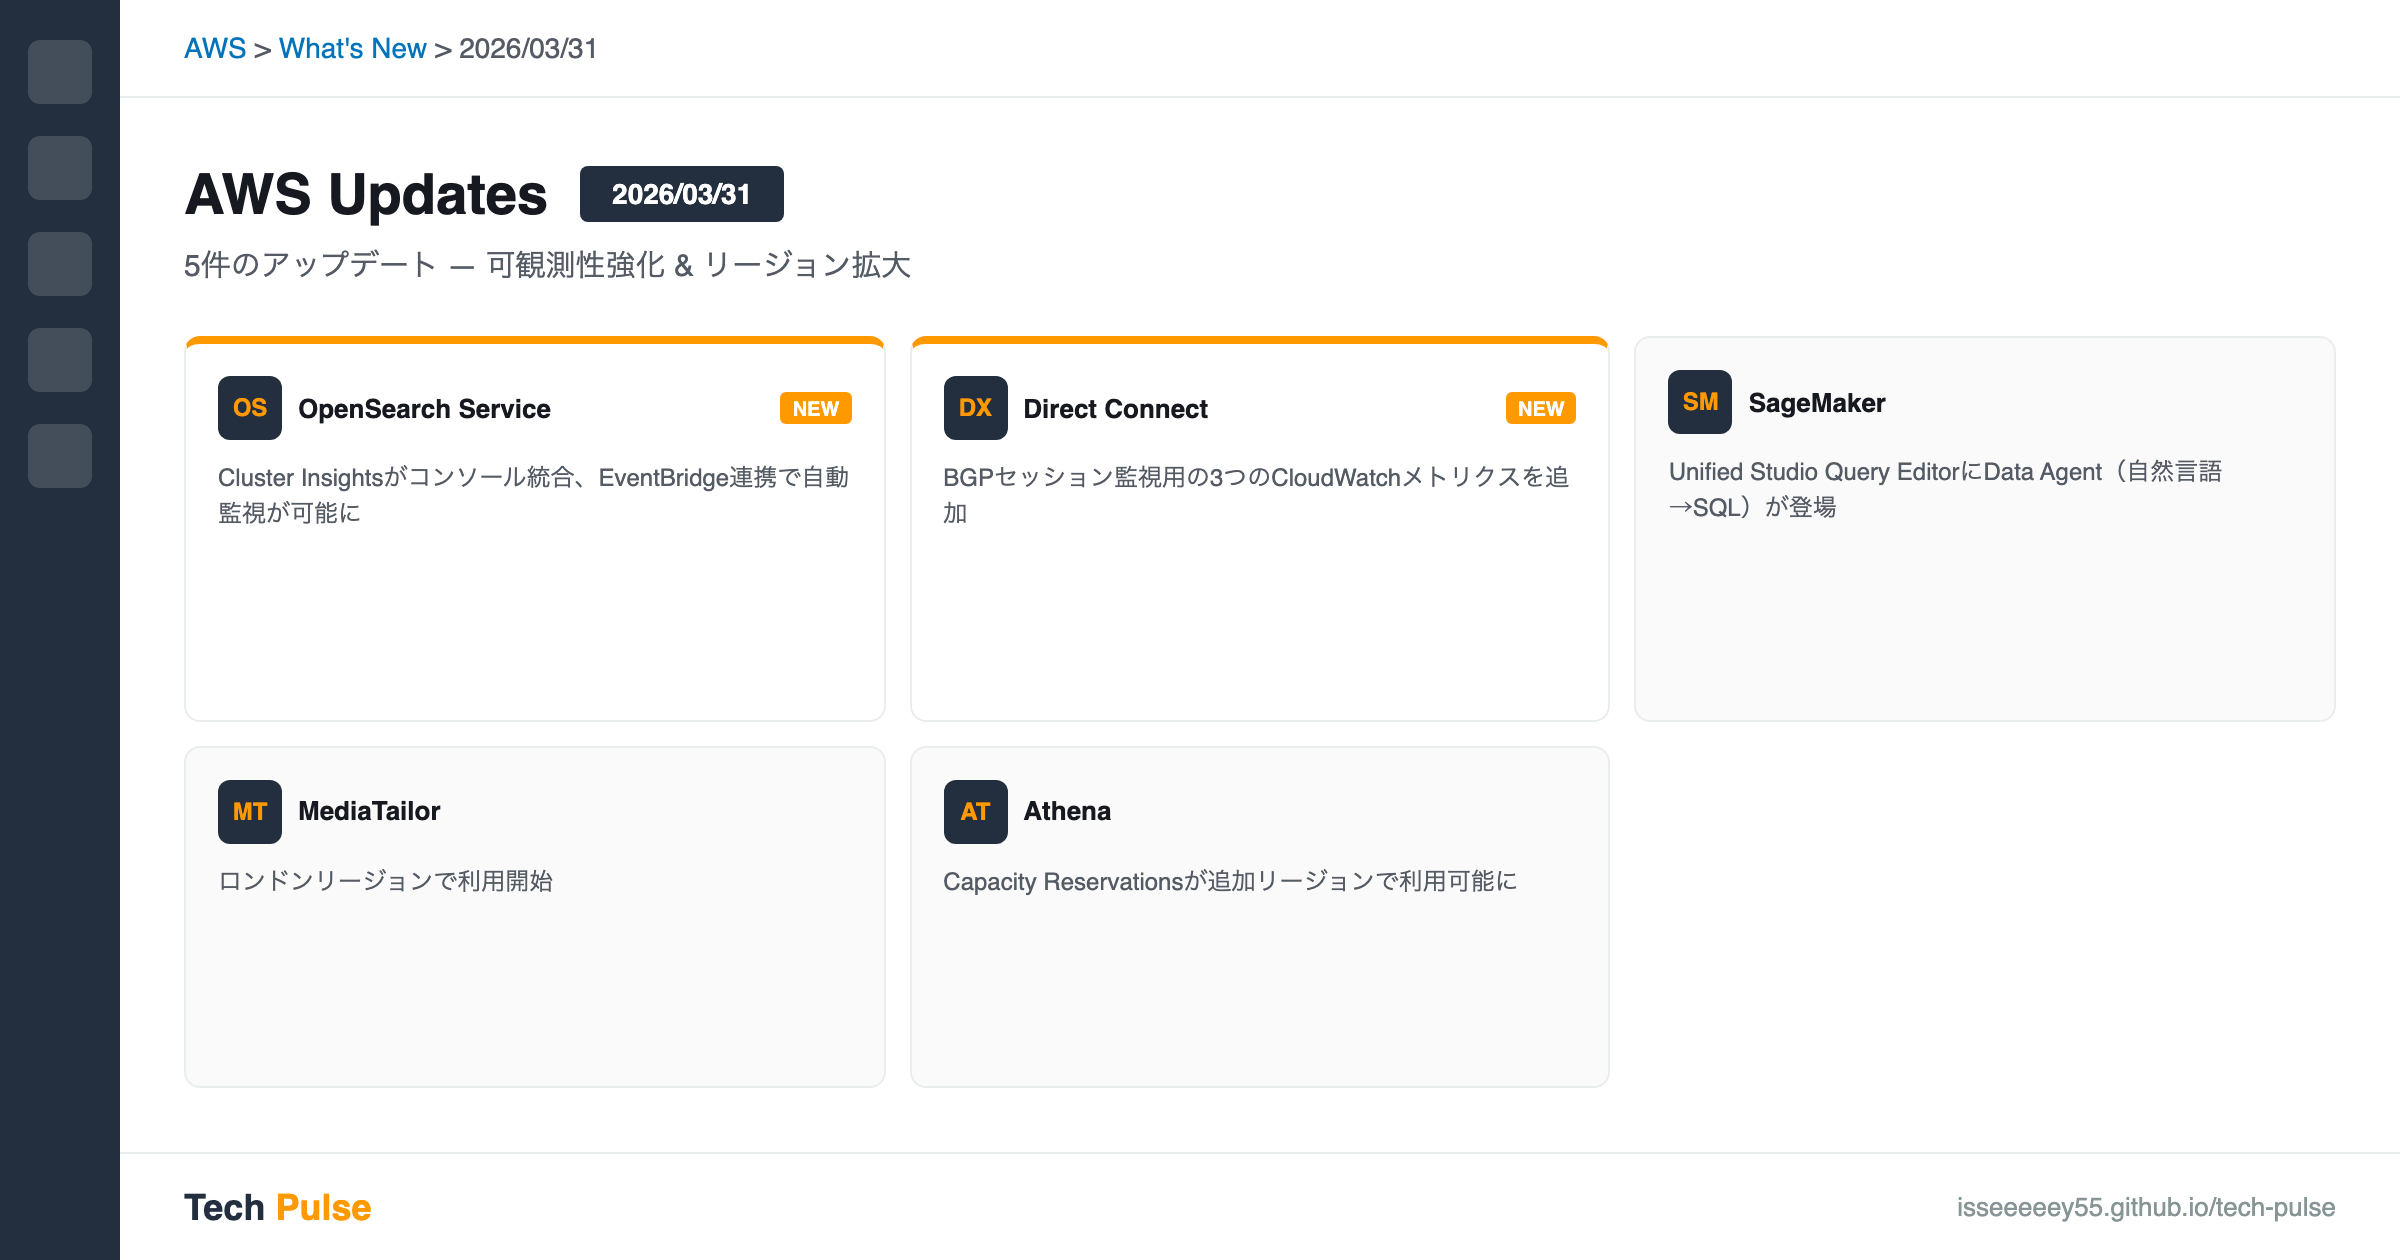The width and height of the screenshot is (2400, 1260).
Task: Click the NEW badge on OpenSearch Service
Action: (x=815, y=409)
